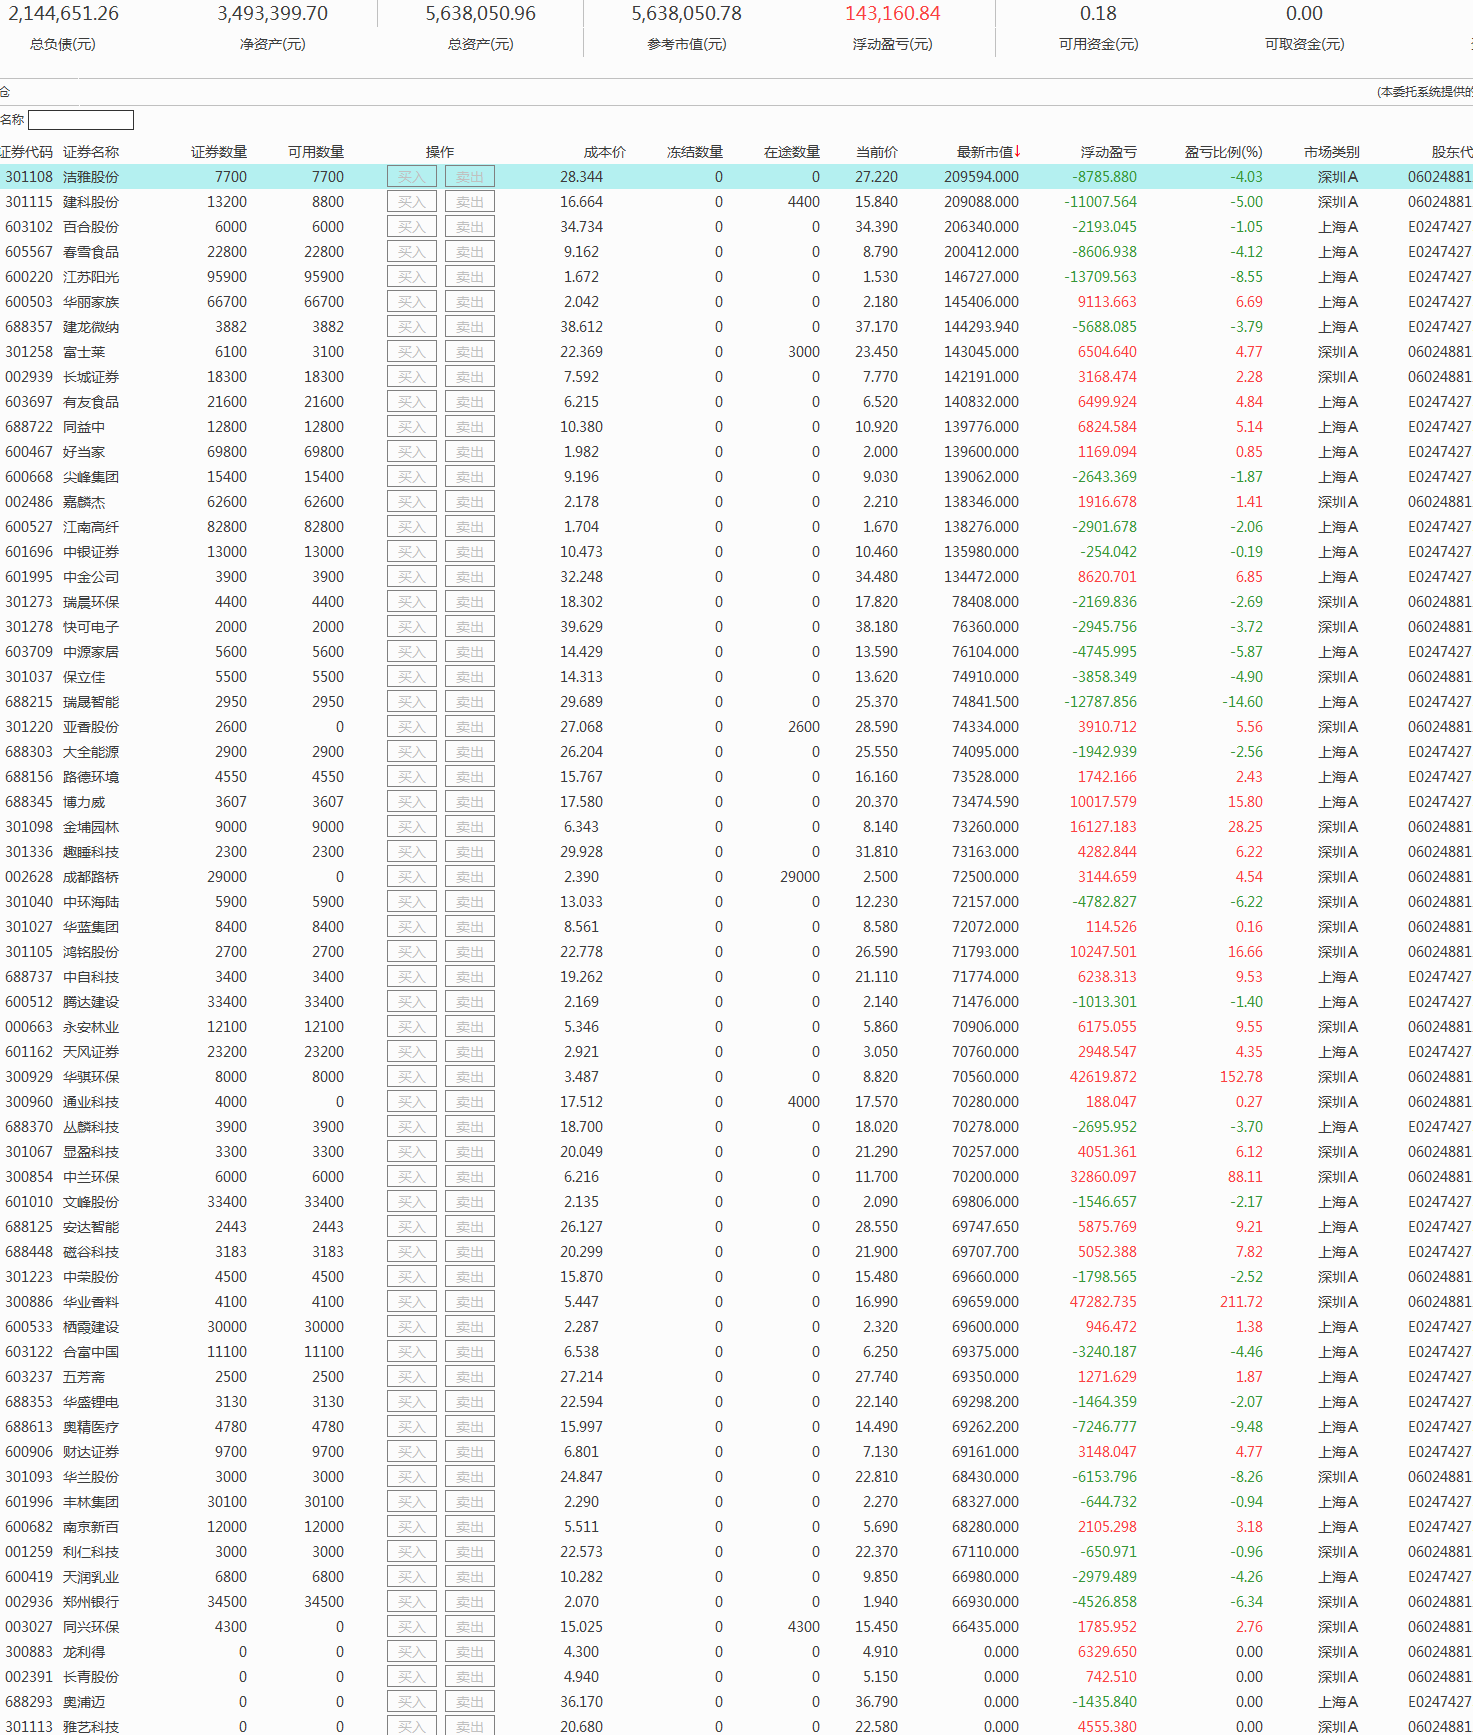Click 买入 for stock 002939 长城证券
Image resolution: width=1473 pixels, height=1735 pixels.
[x=412, y=377]
